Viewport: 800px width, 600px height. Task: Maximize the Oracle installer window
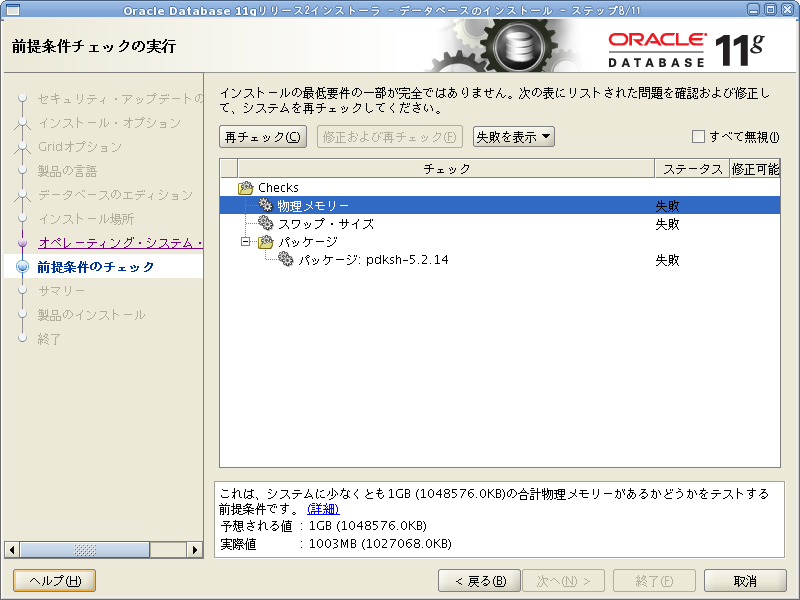[770, 9]
